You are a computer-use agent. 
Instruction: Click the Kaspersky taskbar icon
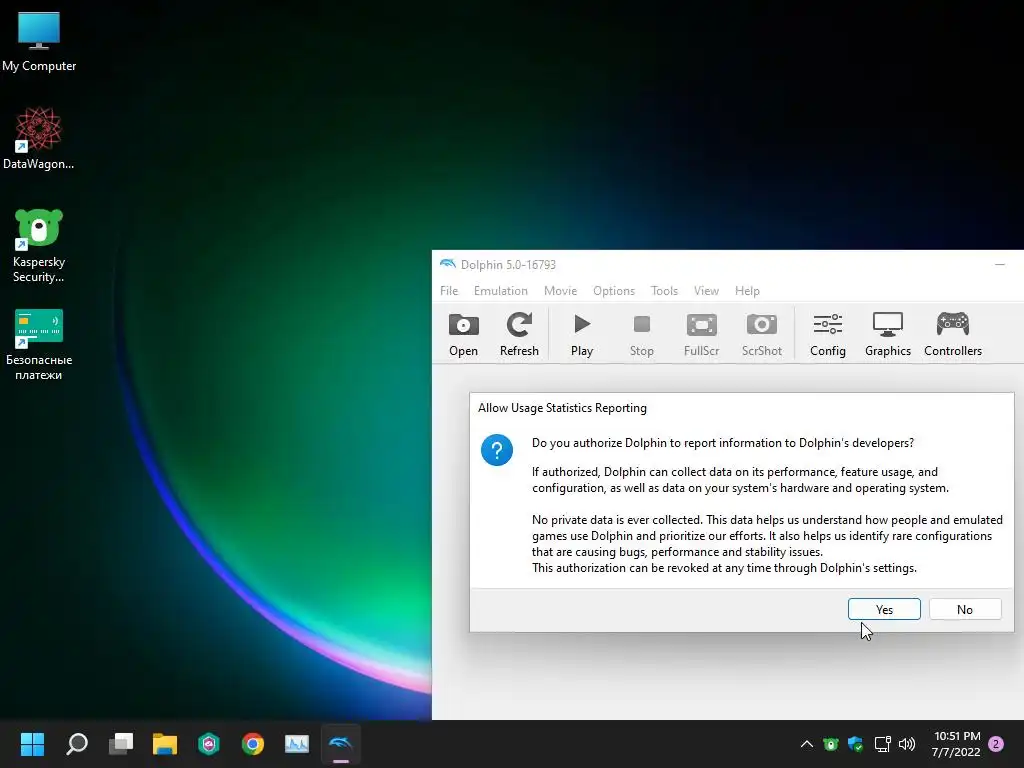209,744
